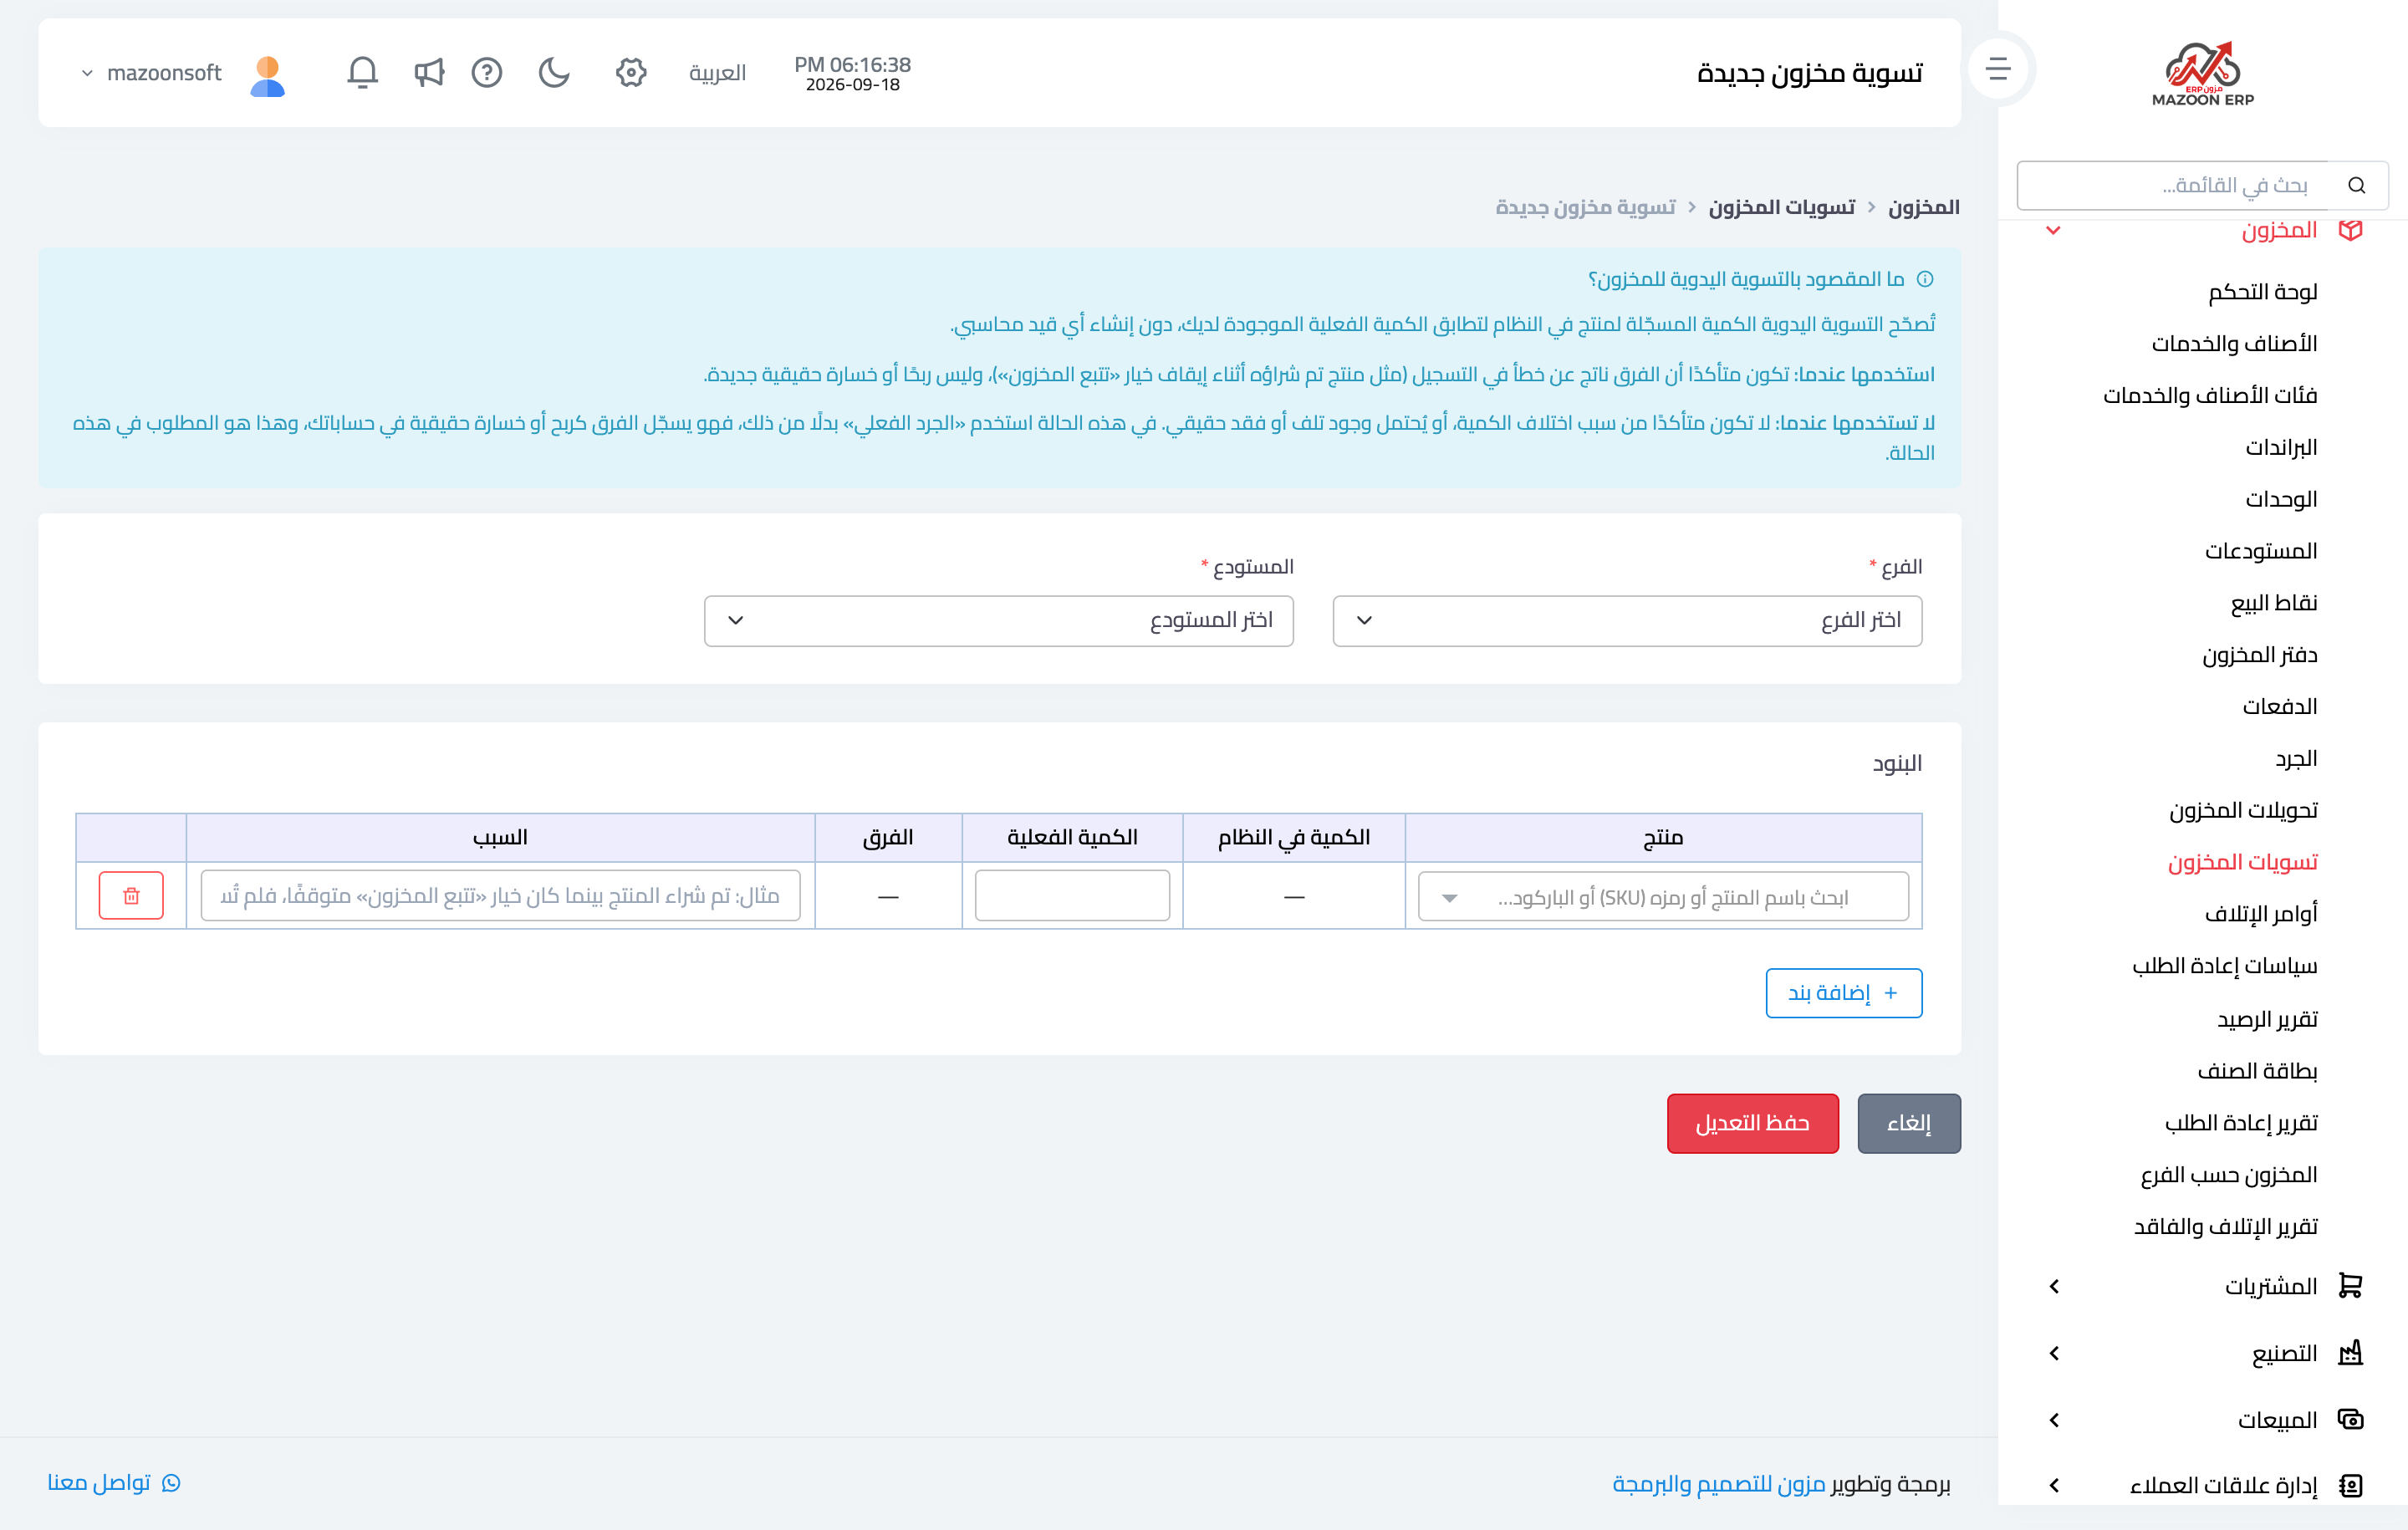Go to البراندات page
This screenshot has height=1530, width=2408.
point(2281,448)
